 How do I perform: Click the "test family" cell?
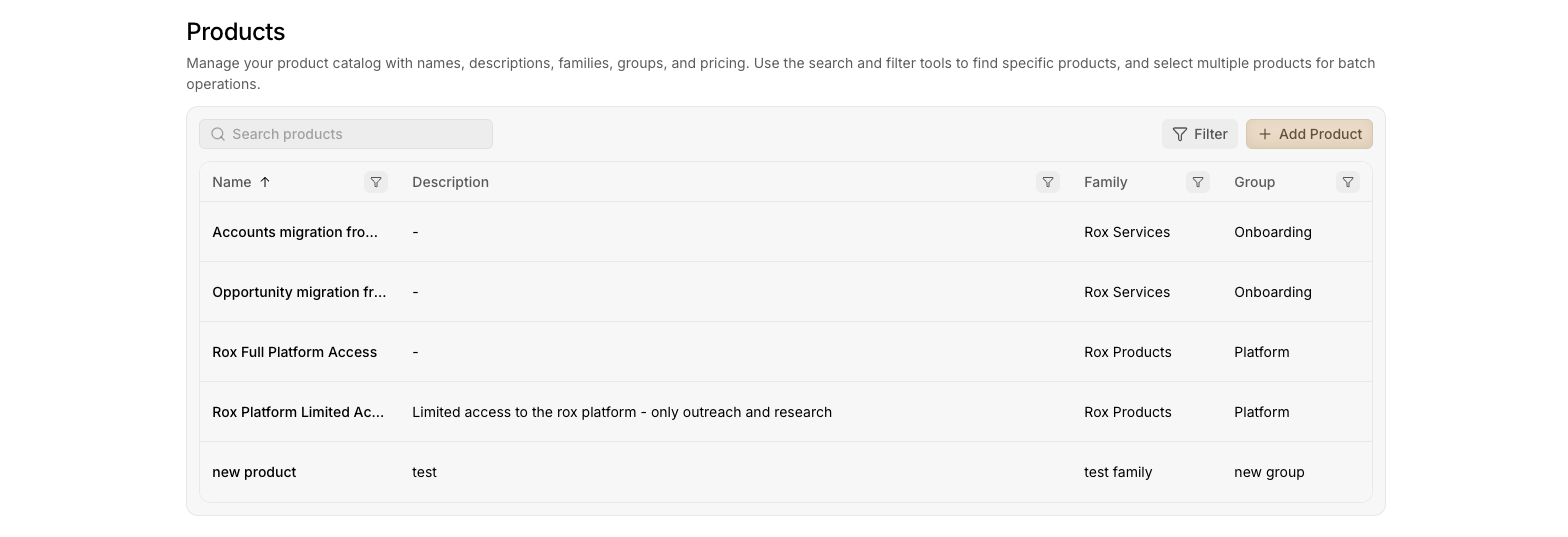(x=1118, y=472)
